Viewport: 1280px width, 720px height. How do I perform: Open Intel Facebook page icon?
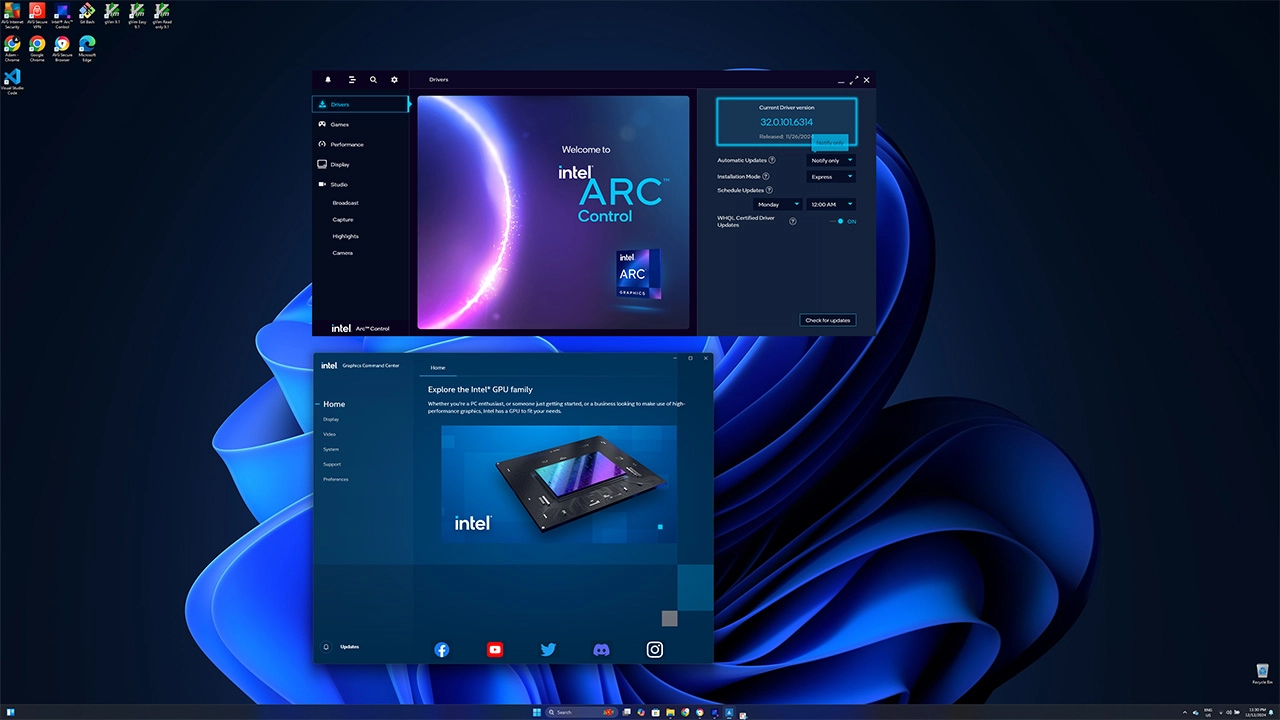[x=441, y=650]
